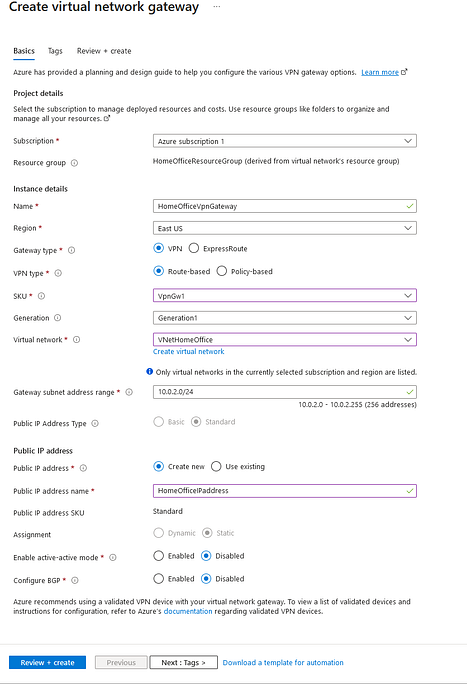Click info icon next to Virtual network
This screenshot has height=684, width=467.
(x=76, y=339)
